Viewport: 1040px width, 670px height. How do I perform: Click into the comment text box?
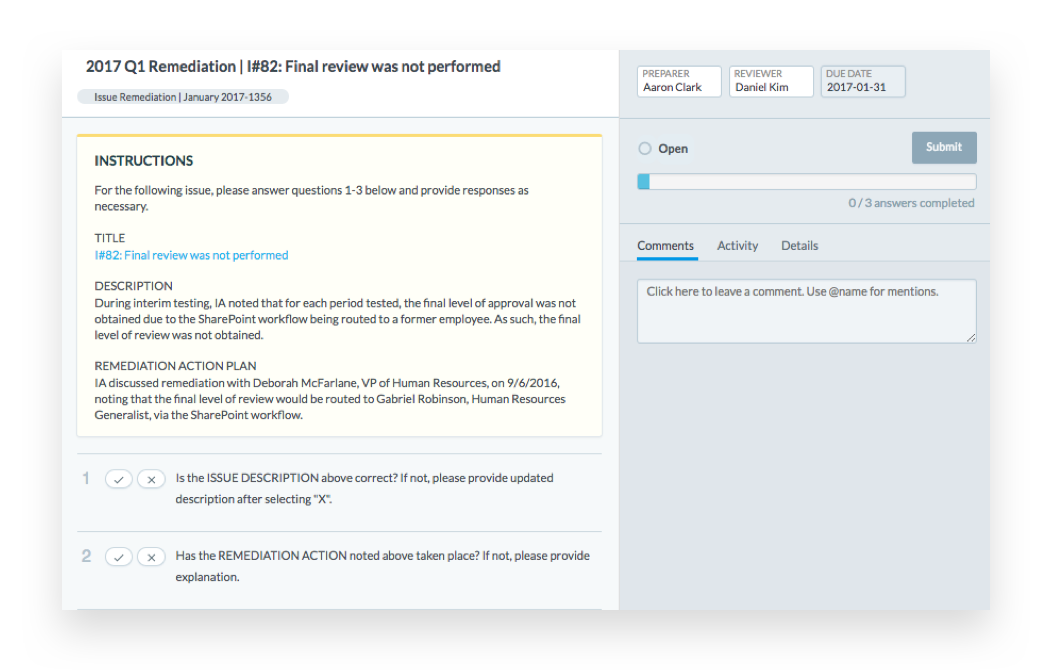click(807, 311)
